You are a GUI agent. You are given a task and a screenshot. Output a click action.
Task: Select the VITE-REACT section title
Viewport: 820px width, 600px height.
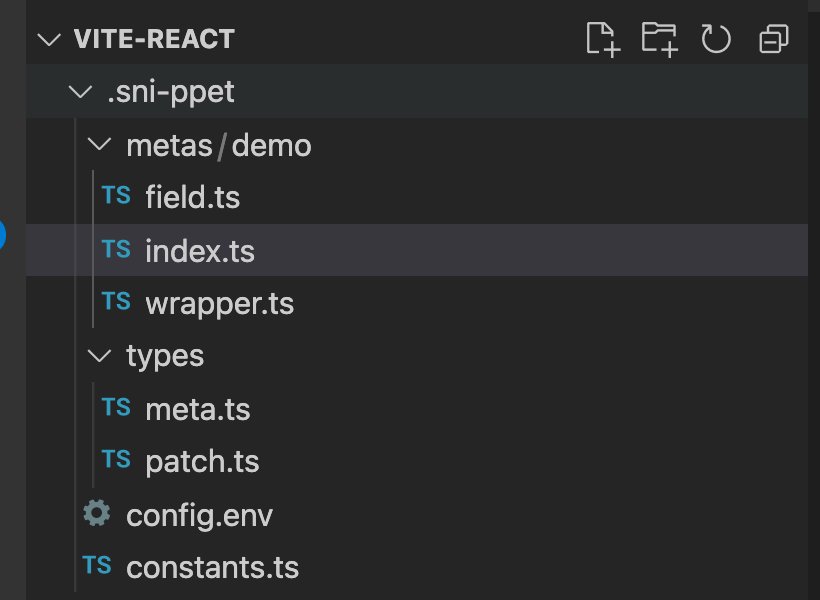(x=154, y=39)
